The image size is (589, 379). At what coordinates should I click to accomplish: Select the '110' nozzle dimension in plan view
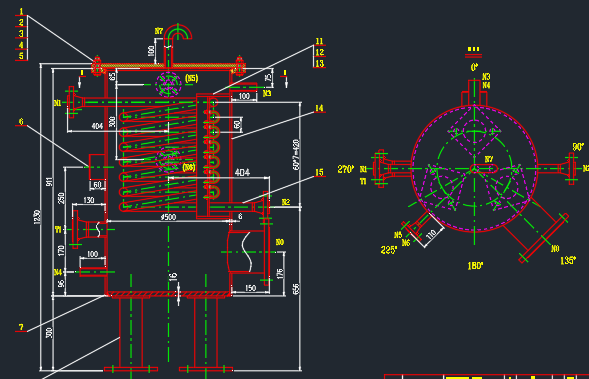[431, 234]
